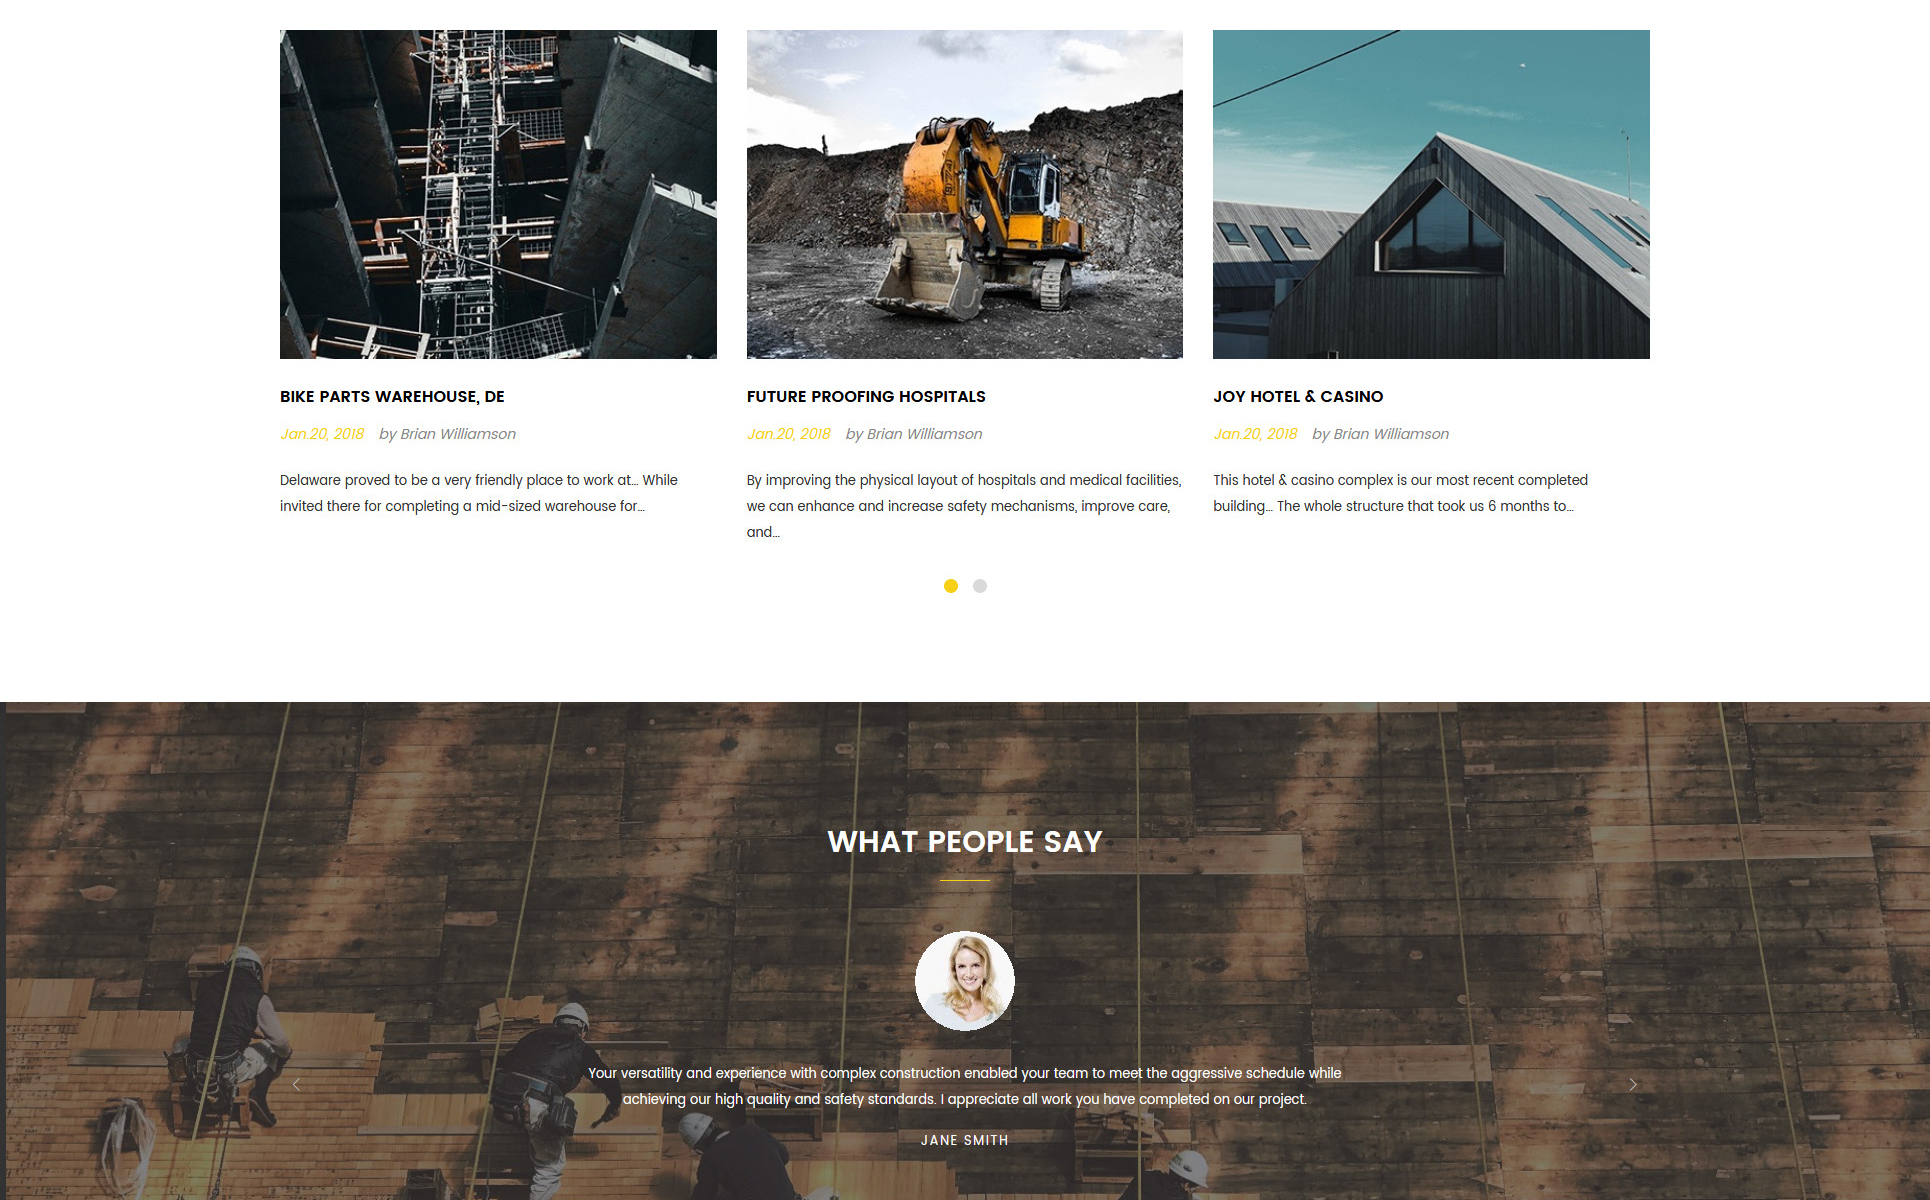The height and width of the screenshot is (1200, 1930).
Task: Open Bike Parts Warehouse, DE post title
Action: click(392, 396)
